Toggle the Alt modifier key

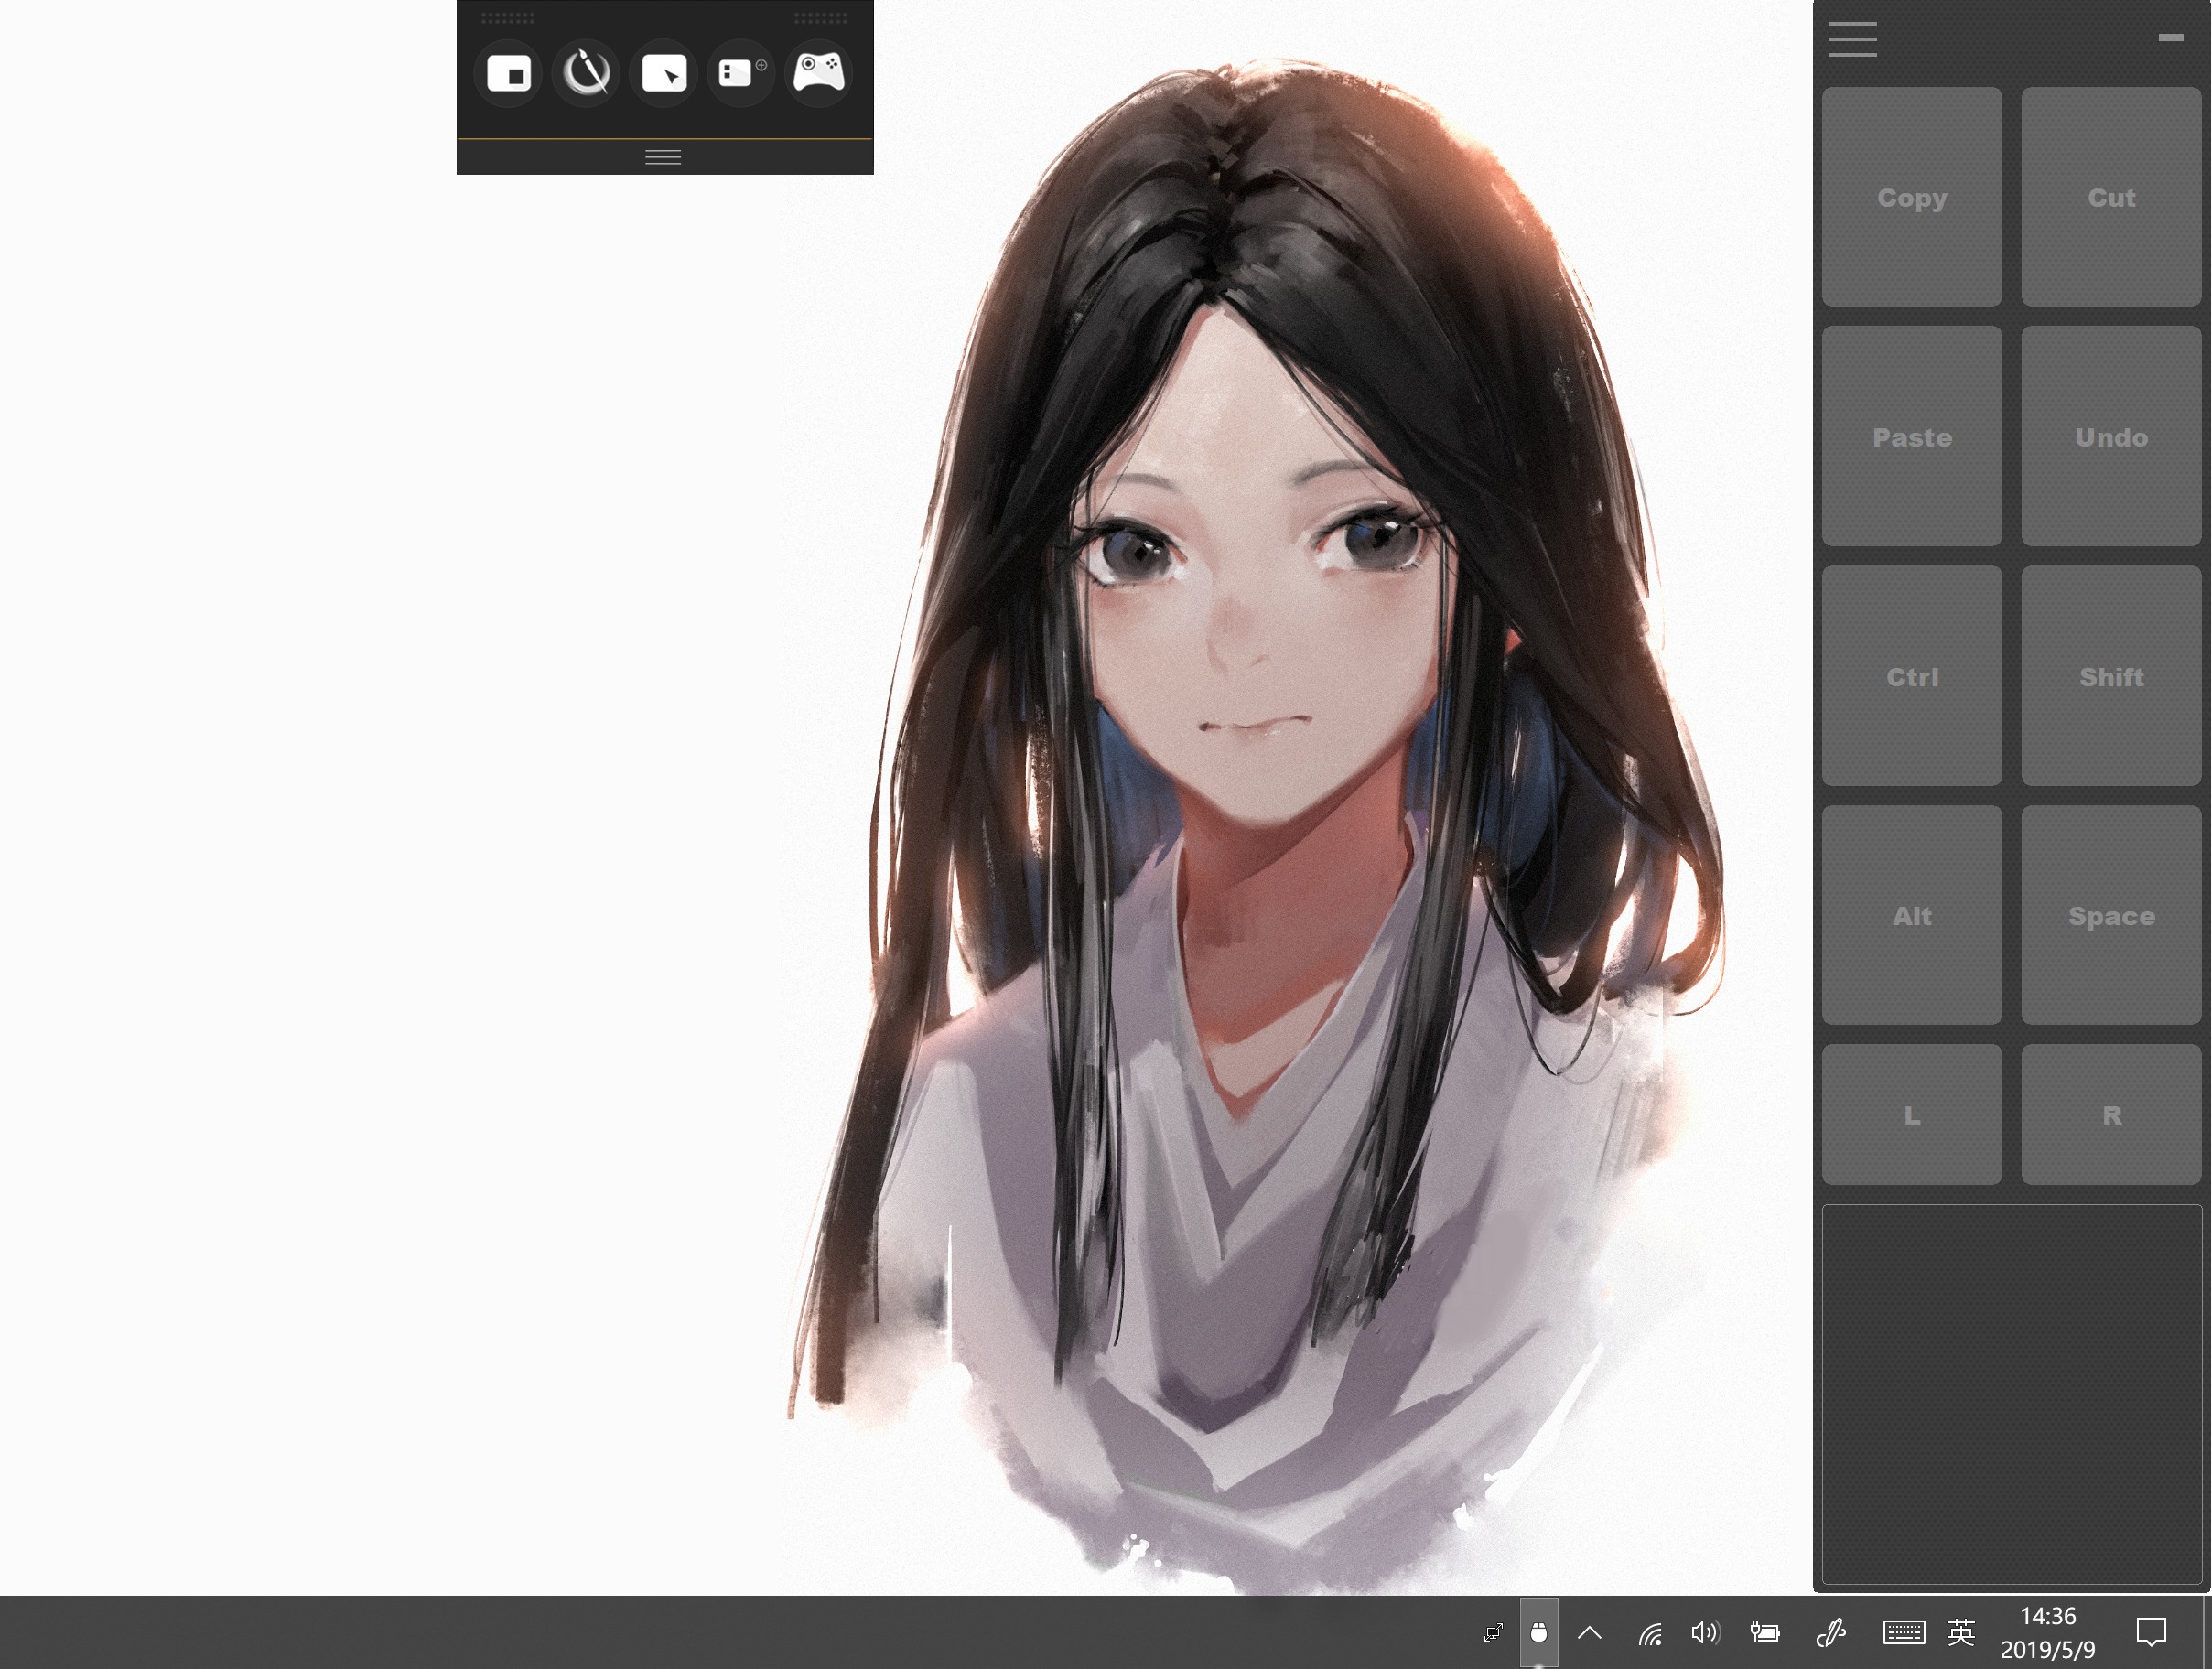[x=1911, y=916]
